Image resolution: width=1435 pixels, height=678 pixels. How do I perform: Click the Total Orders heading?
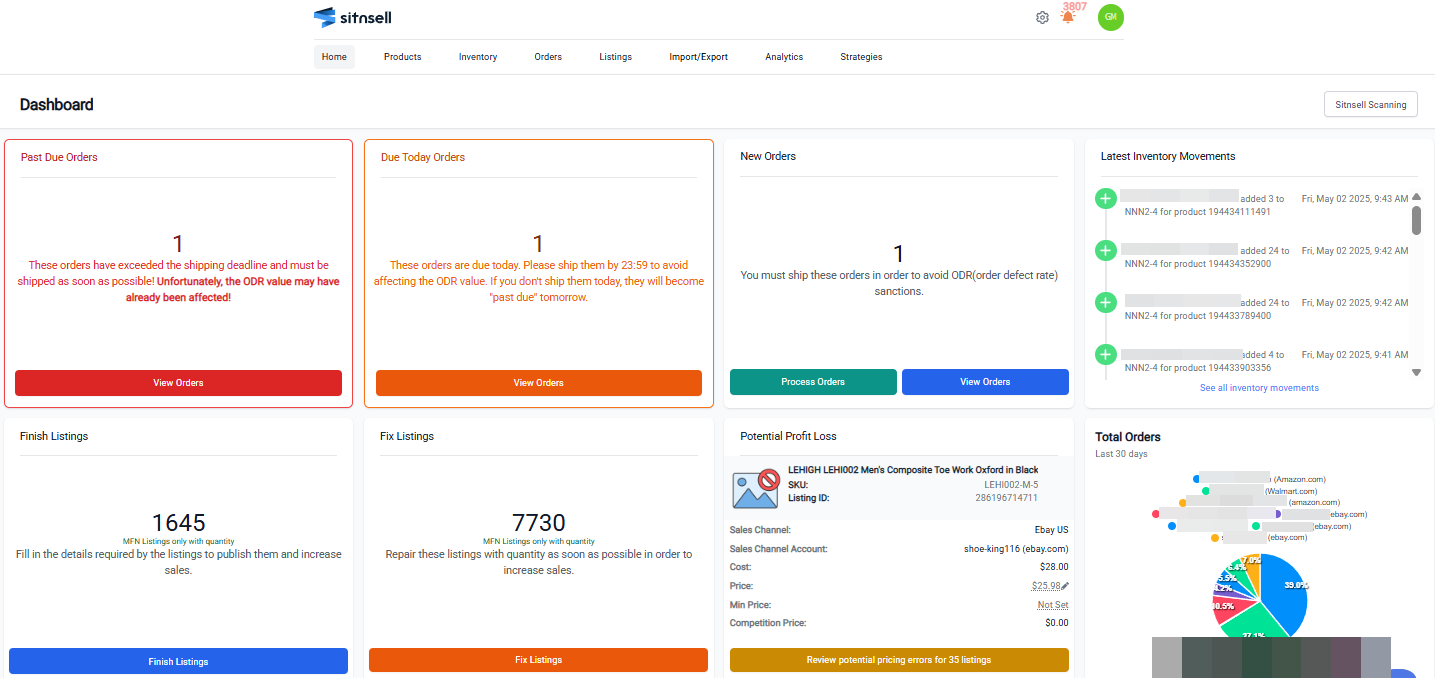(1128, 437)
